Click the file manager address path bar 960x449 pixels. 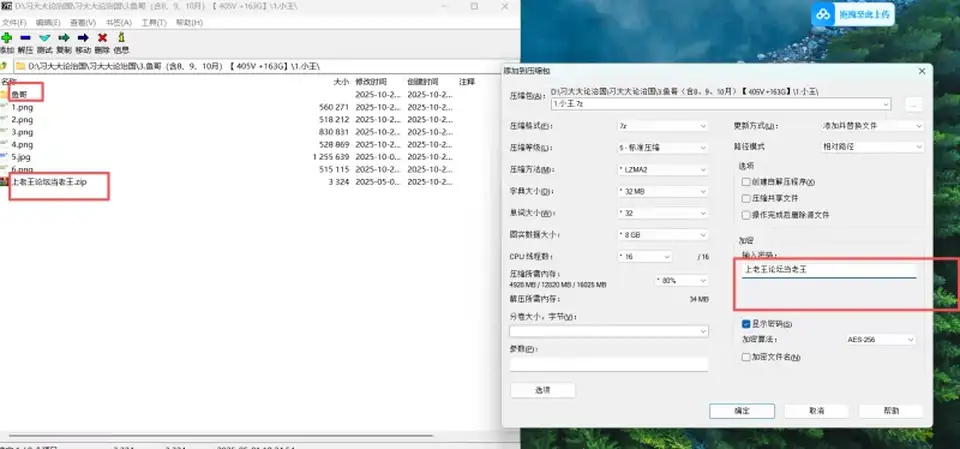click(x=264, y=66)
